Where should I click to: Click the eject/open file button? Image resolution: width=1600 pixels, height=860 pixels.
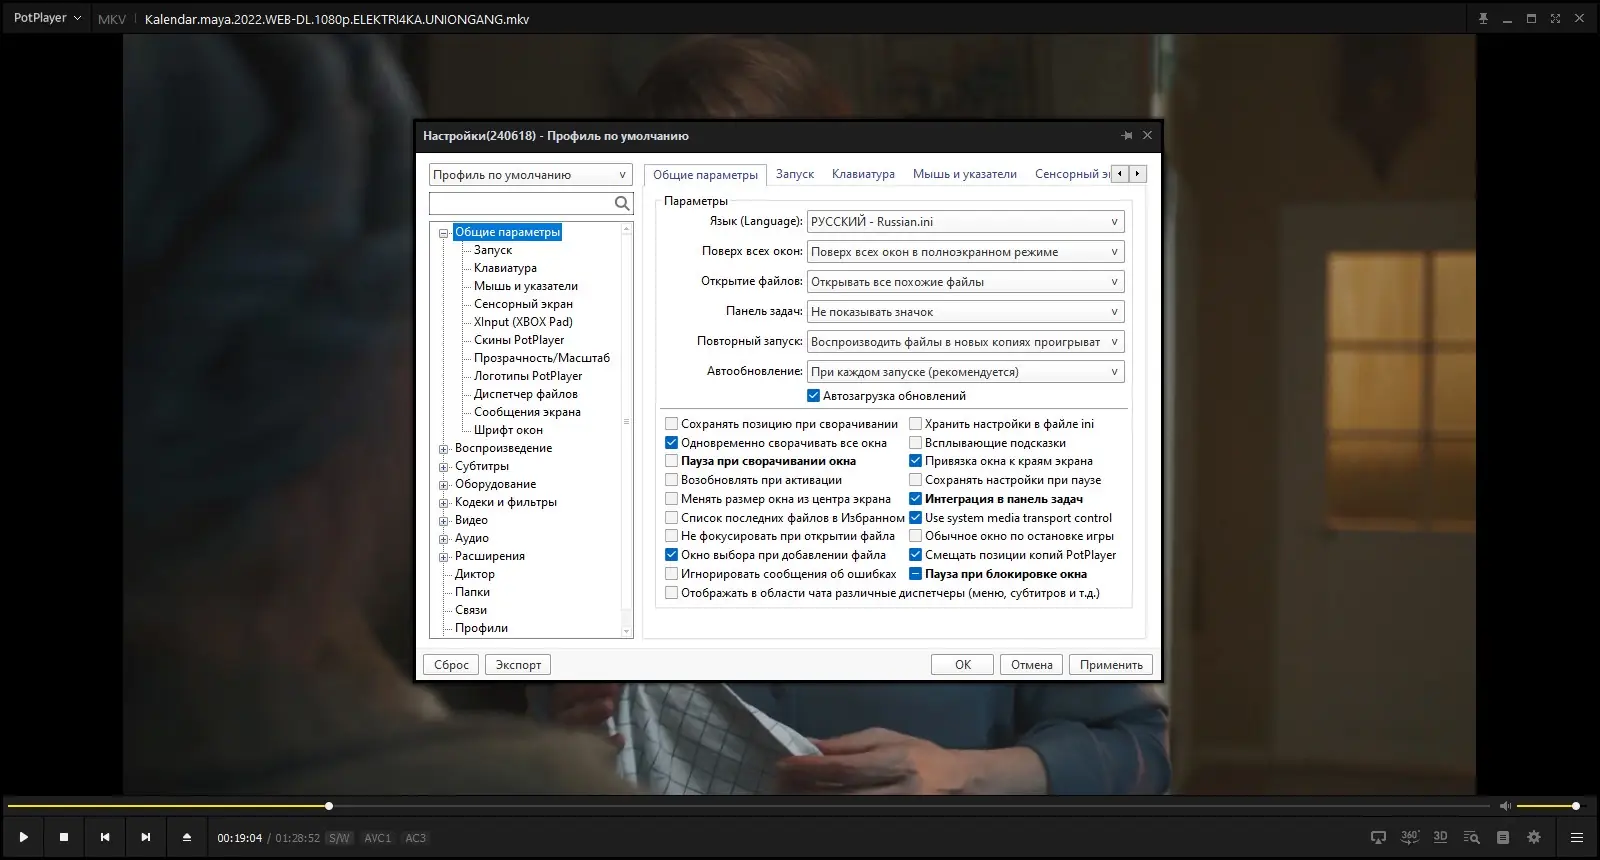click(186, 837)
